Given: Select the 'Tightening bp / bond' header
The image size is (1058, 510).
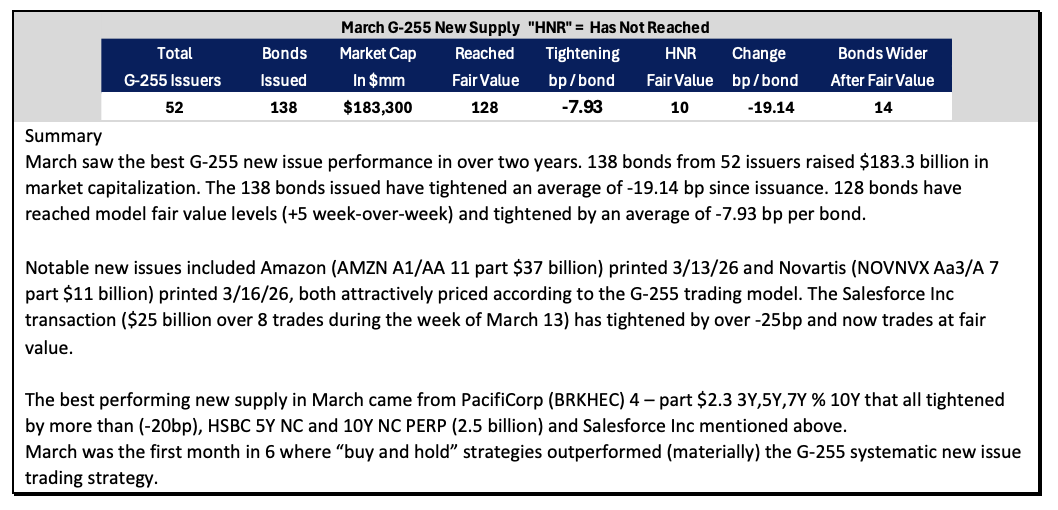Looking at the screenshot, I should [582, 67].
